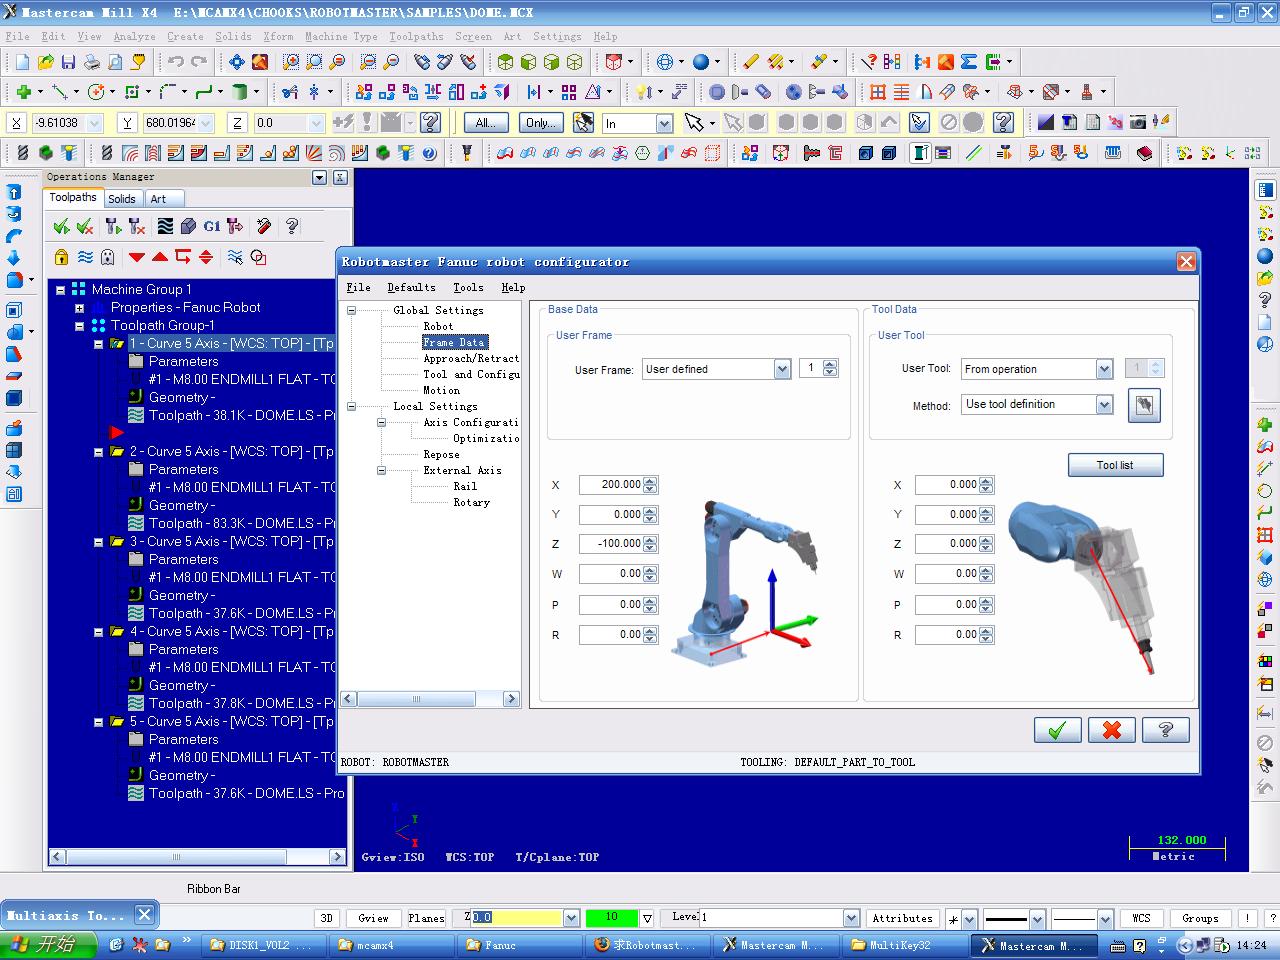
Task: Increment the User Frame number stepper
Action: pos(830,365)
